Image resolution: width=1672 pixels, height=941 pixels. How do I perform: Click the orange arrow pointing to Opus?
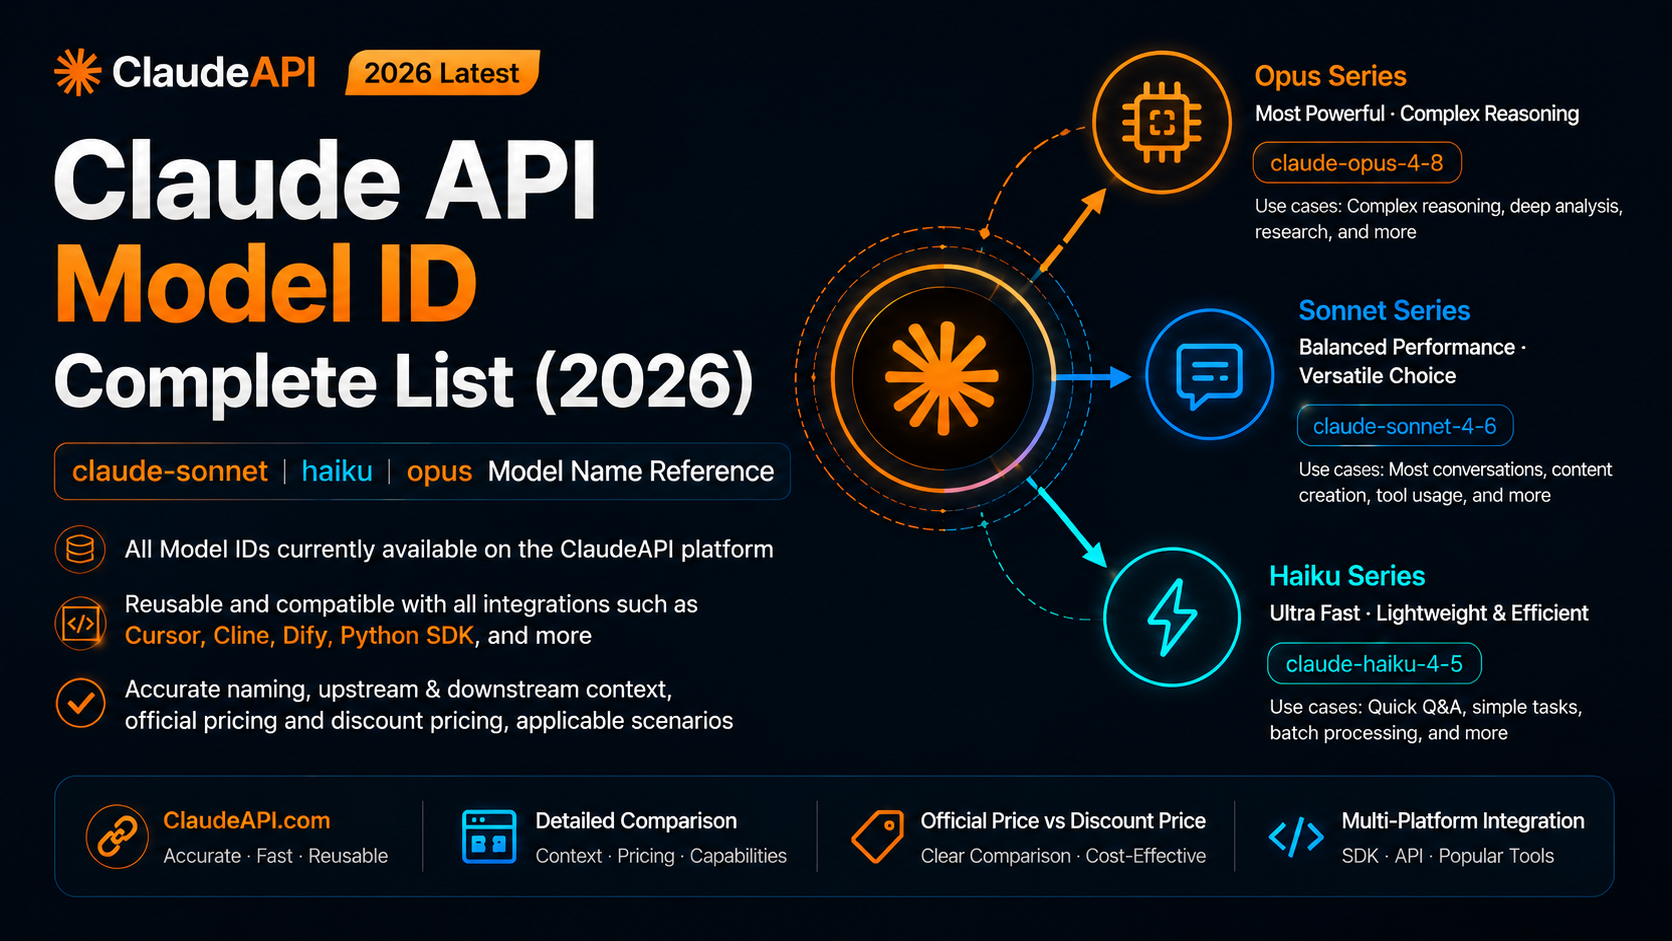pos(1074,229)
